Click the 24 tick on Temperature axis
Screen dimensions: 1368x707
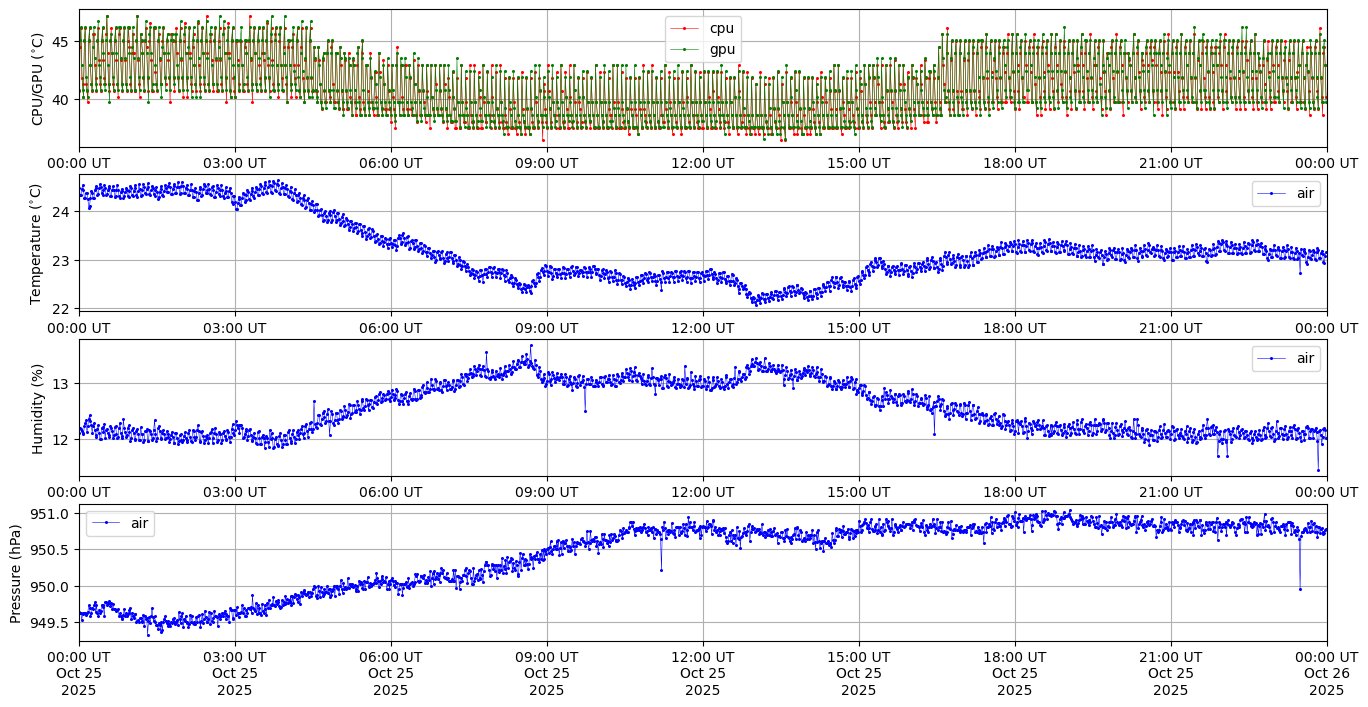point(61,212)
